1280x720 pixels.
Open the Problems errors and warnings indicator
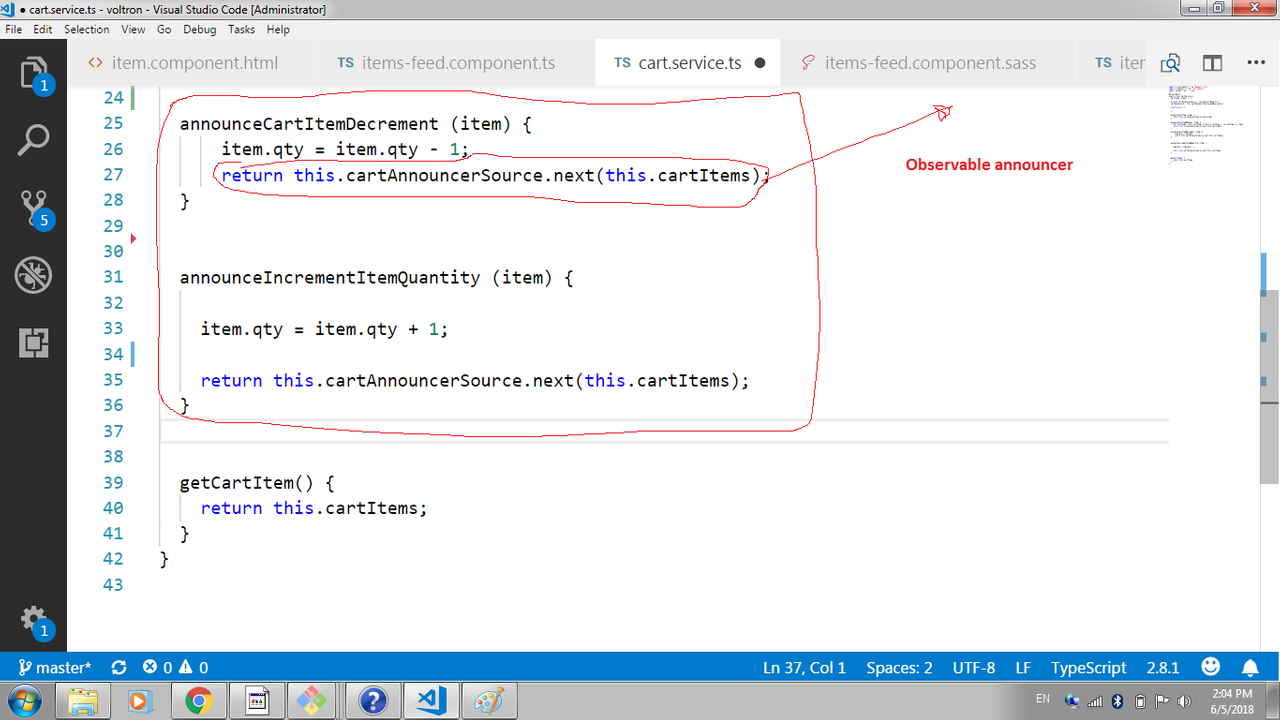pyautogui.click(x=175, y=667)
